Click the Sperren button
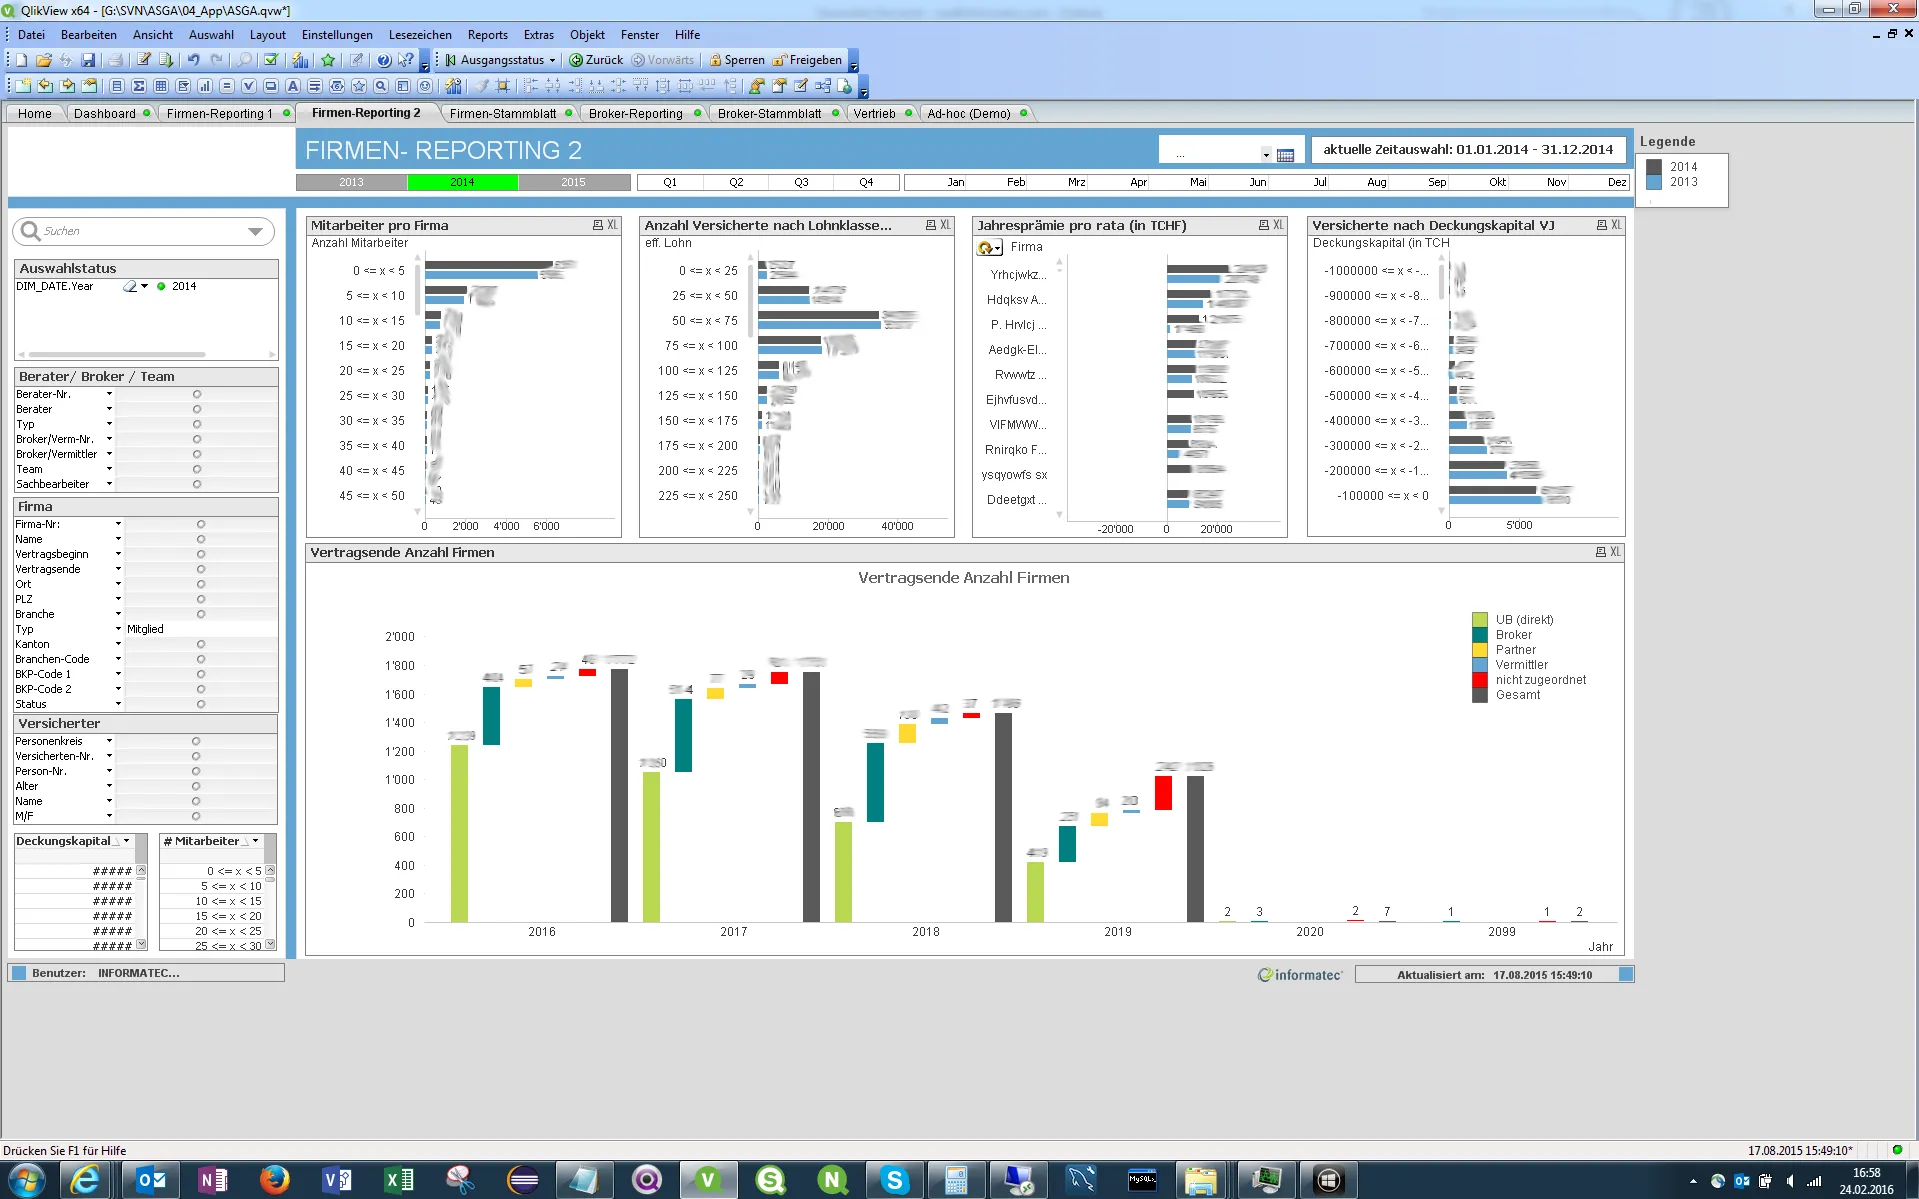Viewport: 1919px width, 1199px height. tap(737, 60)
